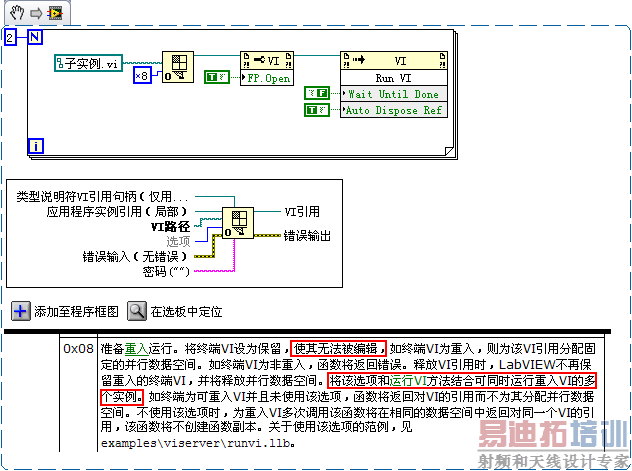Viewport: 632px width, 471px height.
Task: Click the 0x08 table cell
Action: tap(78, 349)
